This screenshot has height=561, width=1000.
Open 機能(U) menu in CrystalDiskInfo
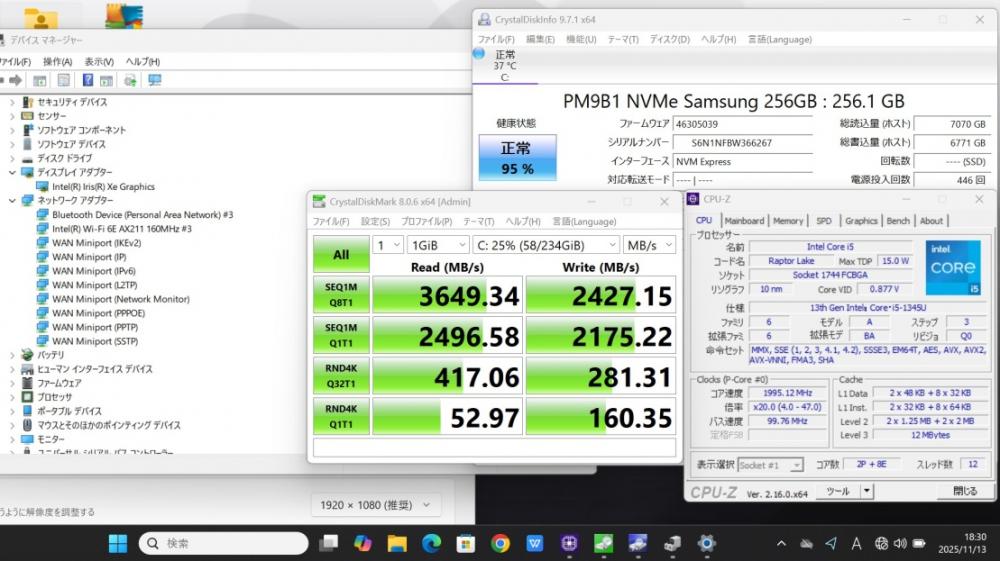pyautogui.click(x=580, y=39)
